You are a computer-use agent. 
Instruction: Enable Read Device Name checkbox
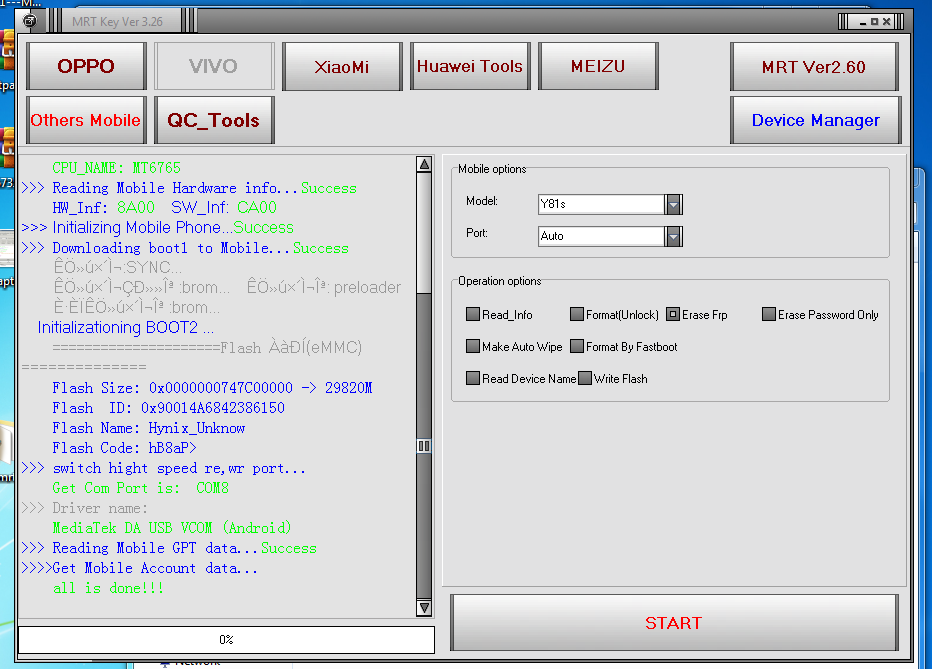pyautogui.click(x=473, y=378)
